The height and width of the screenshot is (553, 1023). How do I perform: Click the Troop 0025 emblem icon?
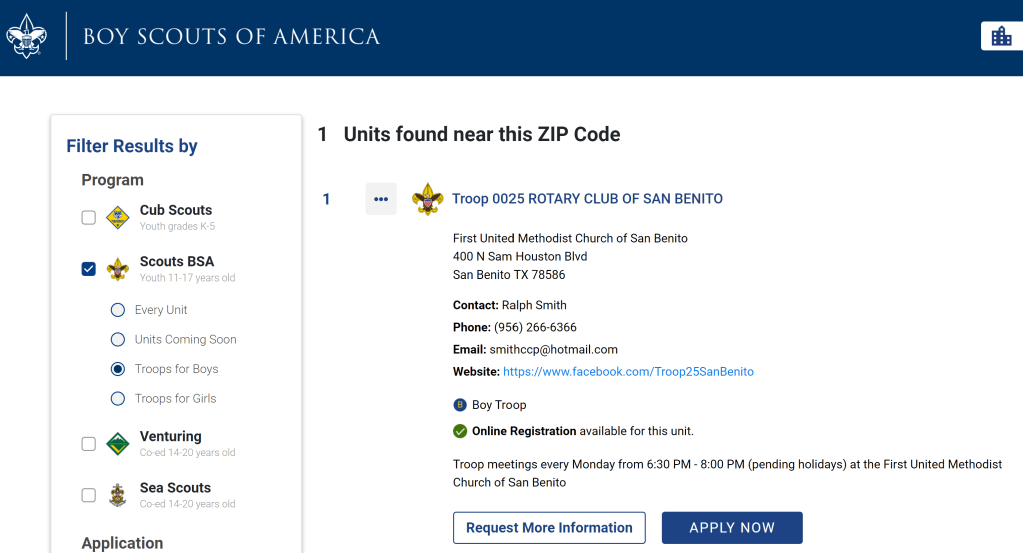(428, 199)
